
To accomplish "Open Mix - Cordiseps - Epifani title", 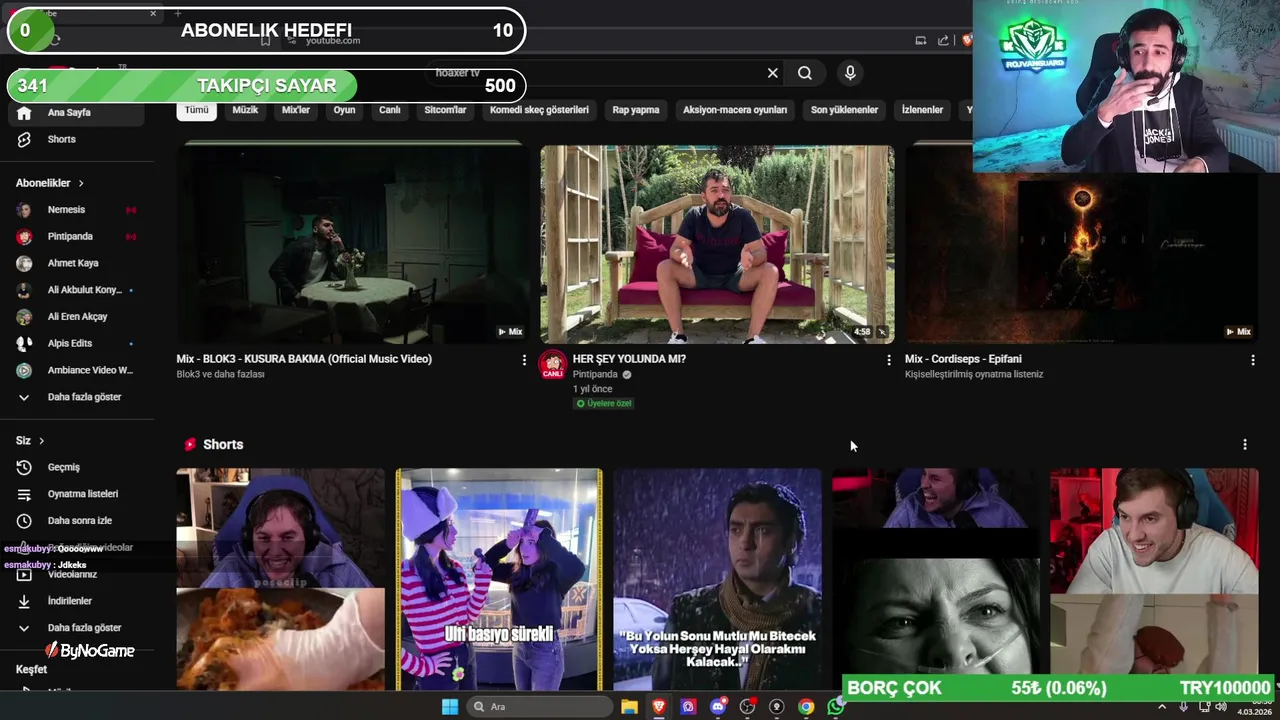I will pos(963,359).
